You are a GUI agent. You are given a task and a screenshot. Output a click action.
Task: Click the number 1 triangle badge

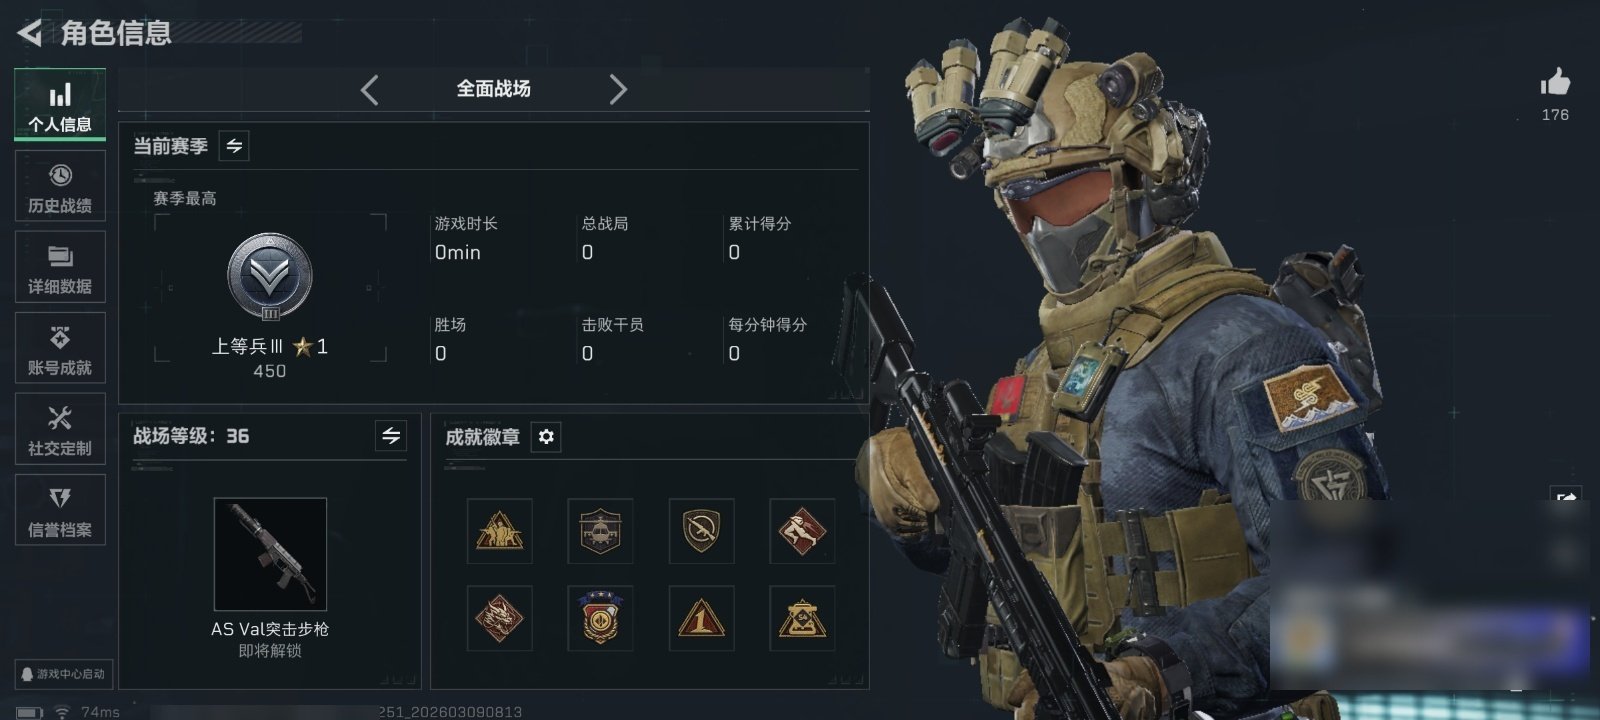701,618
